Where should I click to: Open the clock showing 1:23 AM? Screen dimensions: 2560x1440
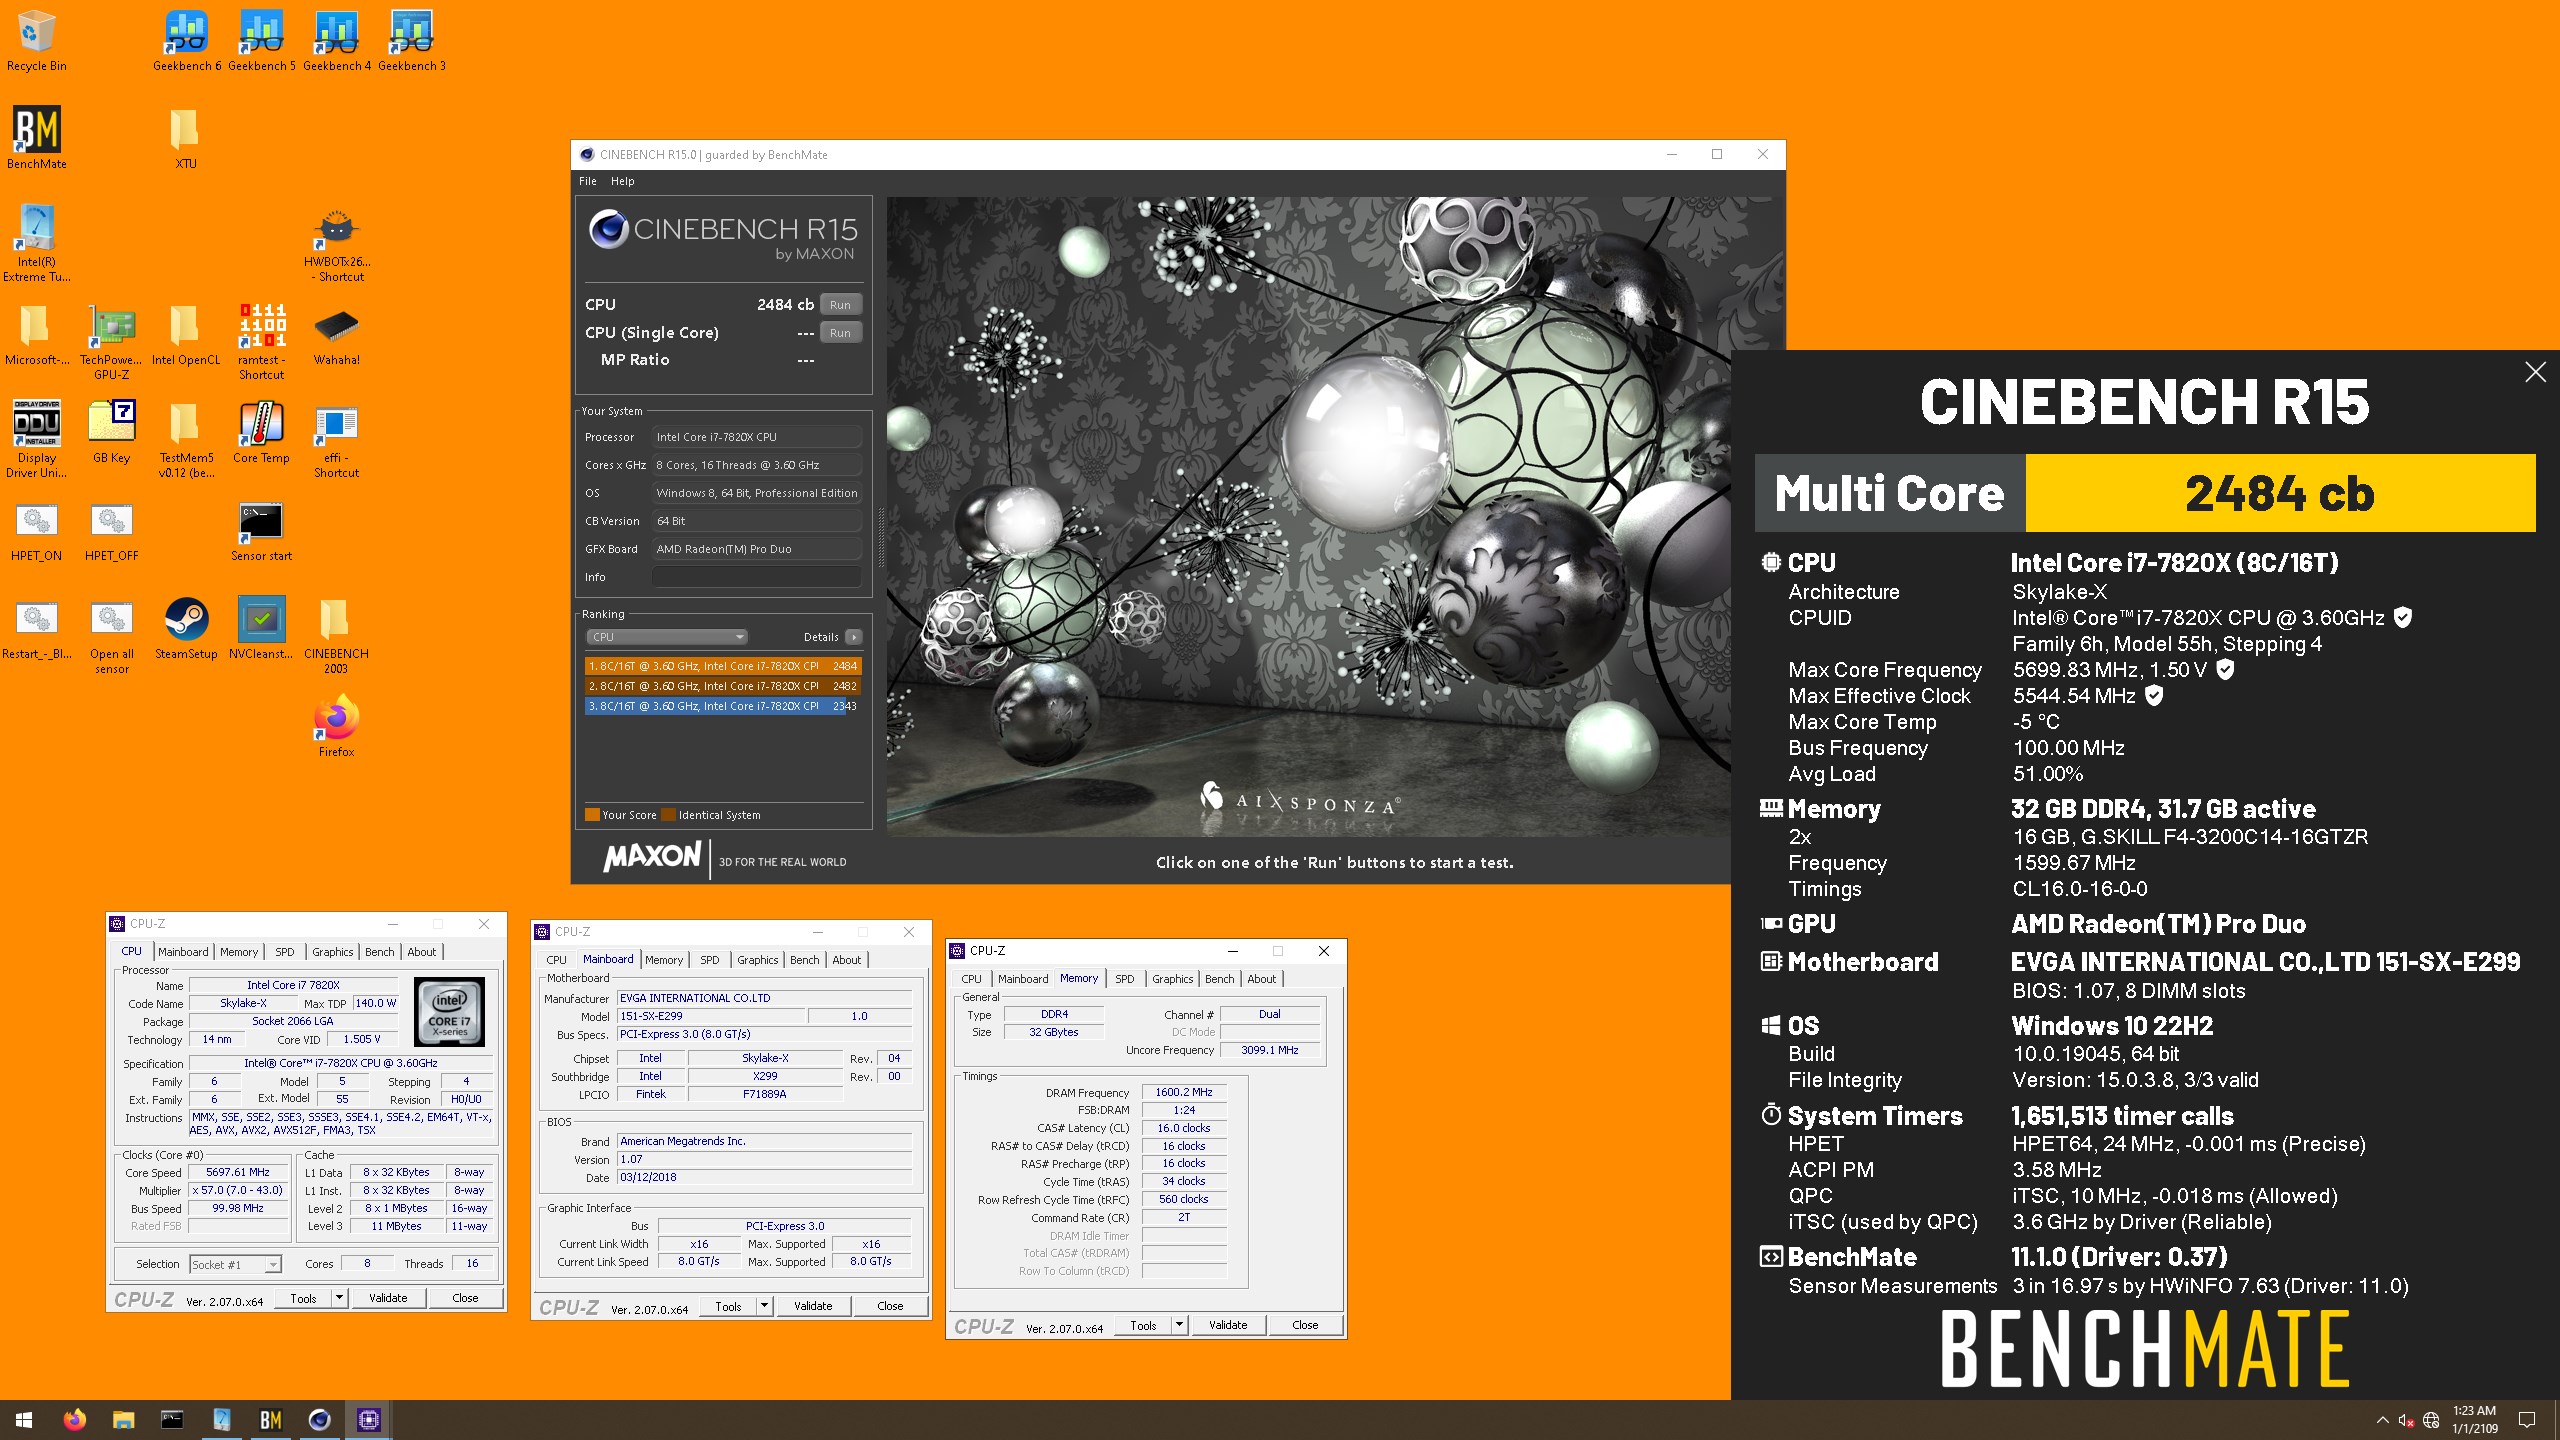2474,1420
